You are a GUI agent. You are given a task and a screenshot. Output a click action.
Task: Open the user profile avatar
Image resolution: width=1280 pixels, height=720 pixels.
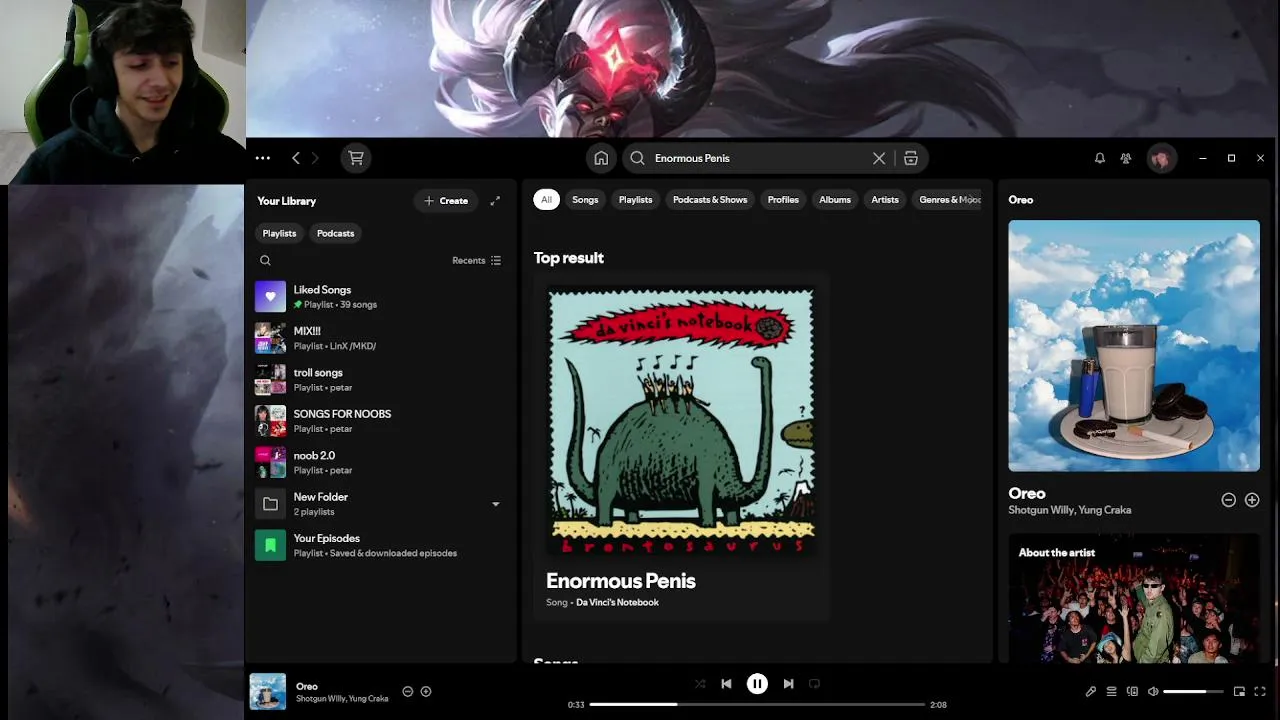click(1161, 158)
